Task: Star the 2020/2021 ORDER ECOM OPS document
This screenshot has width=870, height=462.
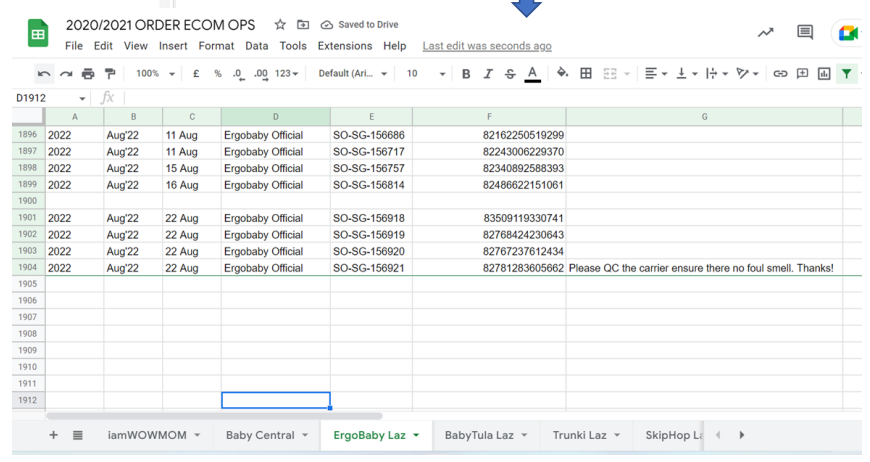Action: 280,24
